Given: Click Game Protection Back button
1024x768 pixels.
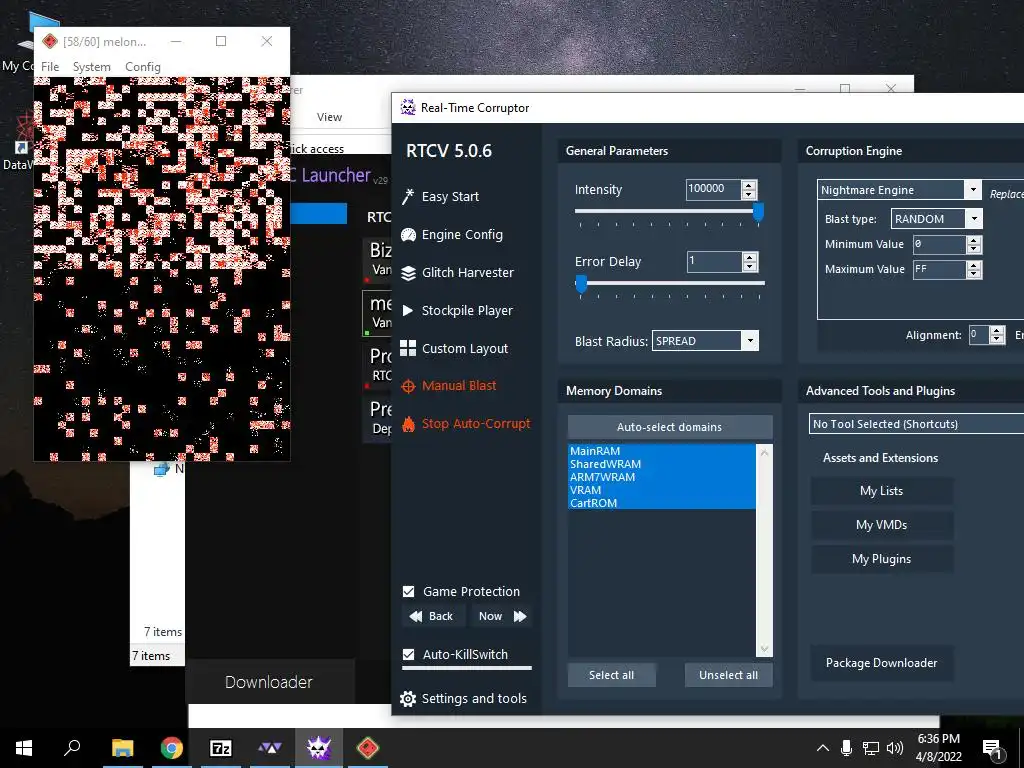Looking at the screenshot, I should click(432, 616).
